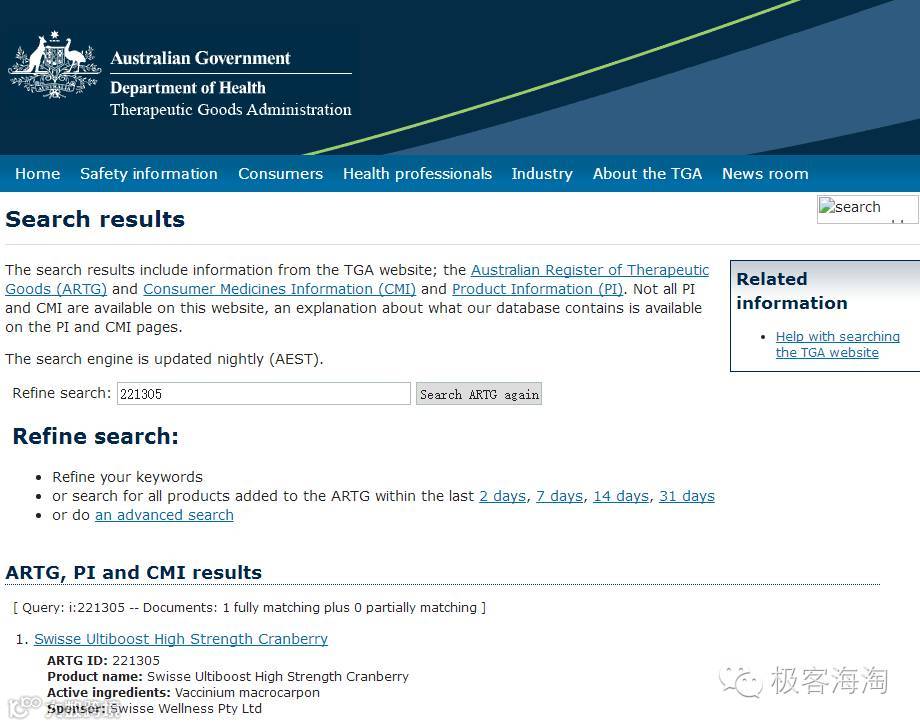The width and height of the screenshot is (920, 726).
Task: Click the Australian Government coat of arms logo
Action: [55, 65]
